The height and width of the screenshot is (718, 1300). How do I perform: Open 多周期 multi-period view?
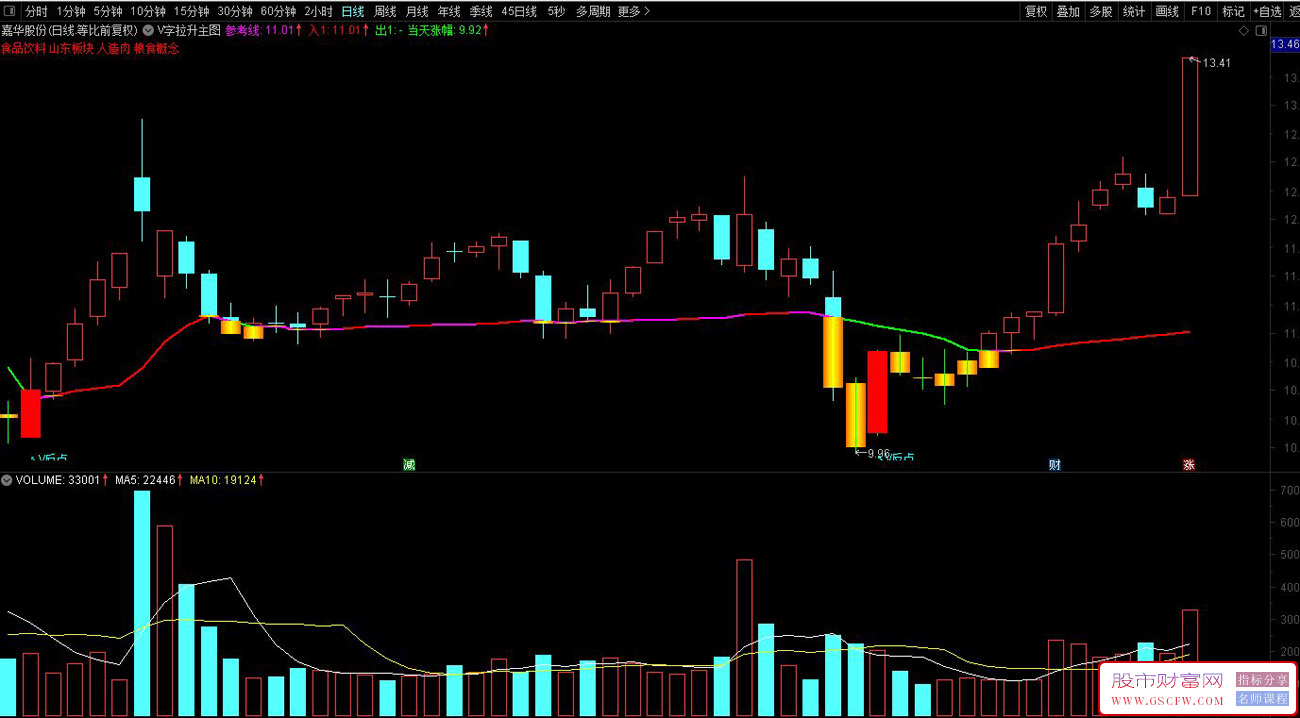tap(594, 11)
